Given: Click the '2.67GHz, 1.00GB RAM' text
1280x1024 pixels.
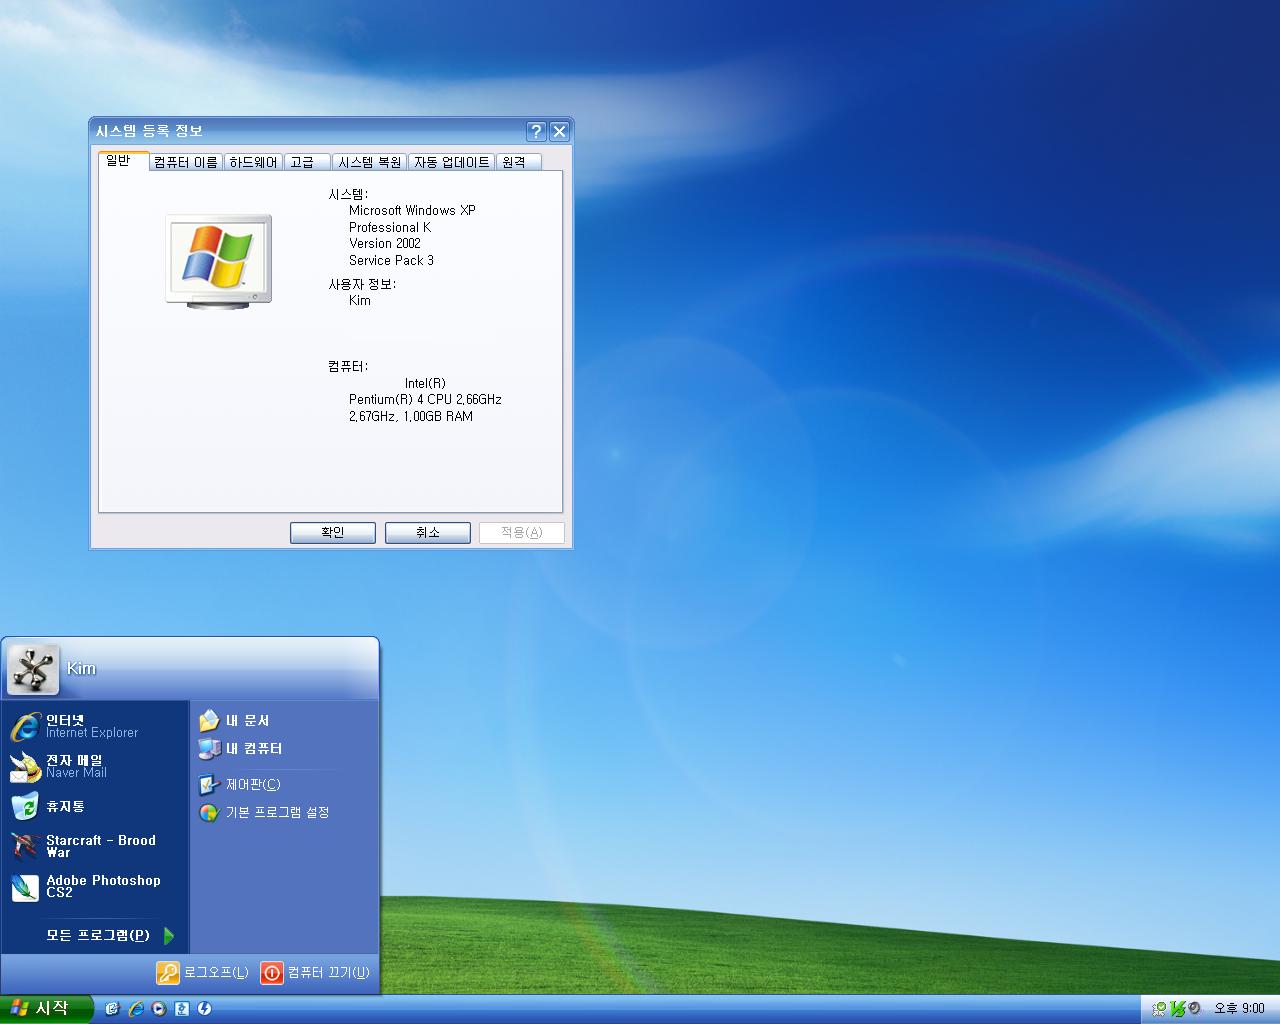Looking at the screenshot, I should [411, 416].
